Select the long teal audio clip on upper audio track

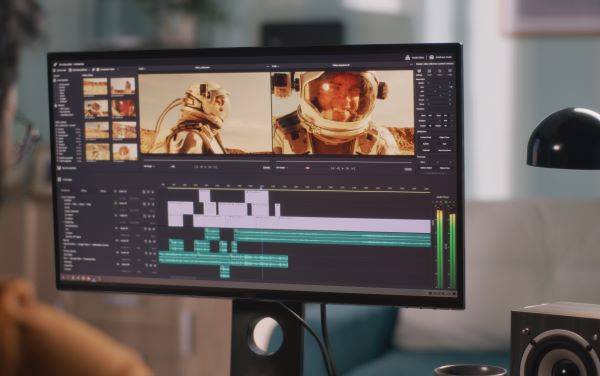point(332,238)
